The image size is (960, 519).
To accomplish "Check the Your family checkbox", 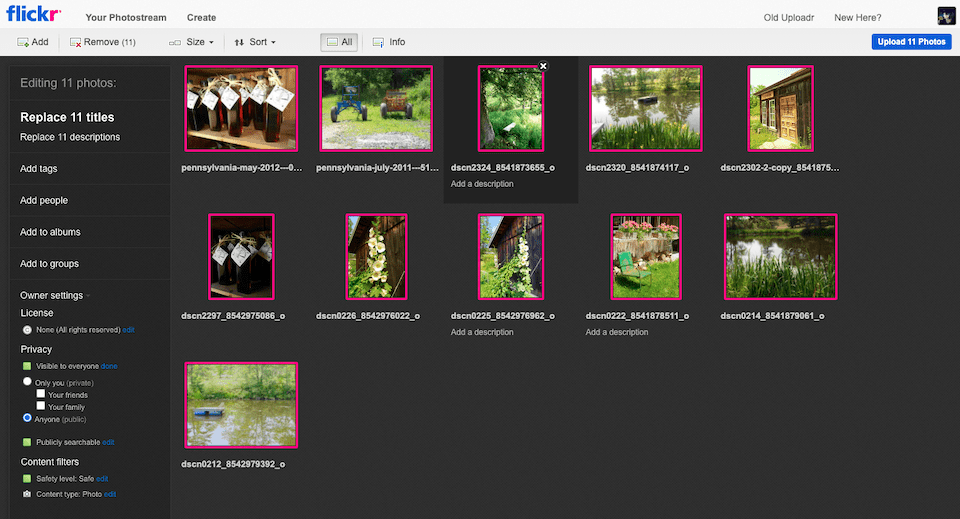I will (41, 406).
